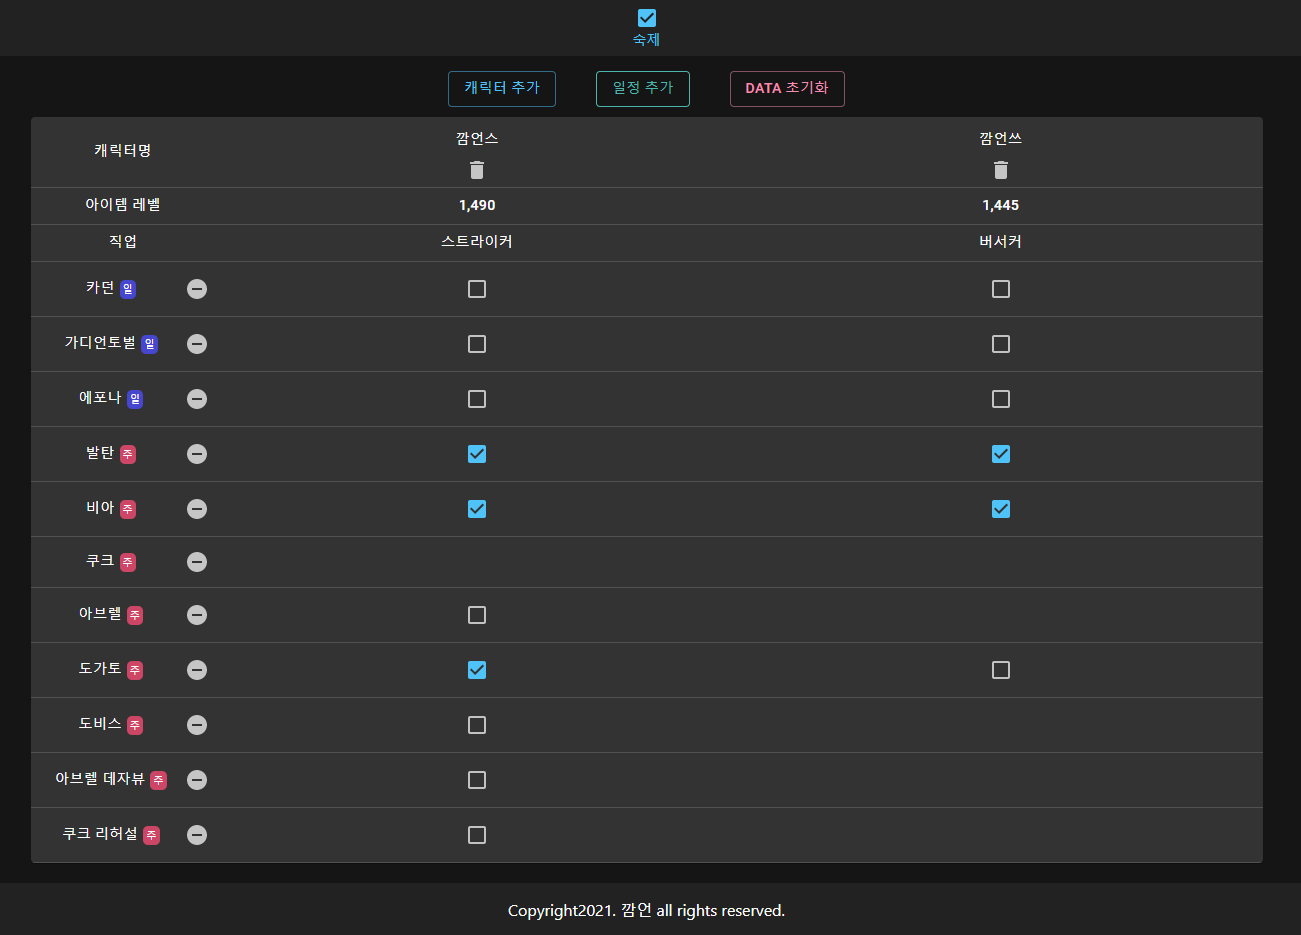Click the DATA 초기화 button
Image resolution: width=1301 pixels, height=935 pixels.
(x=787, y=89)
